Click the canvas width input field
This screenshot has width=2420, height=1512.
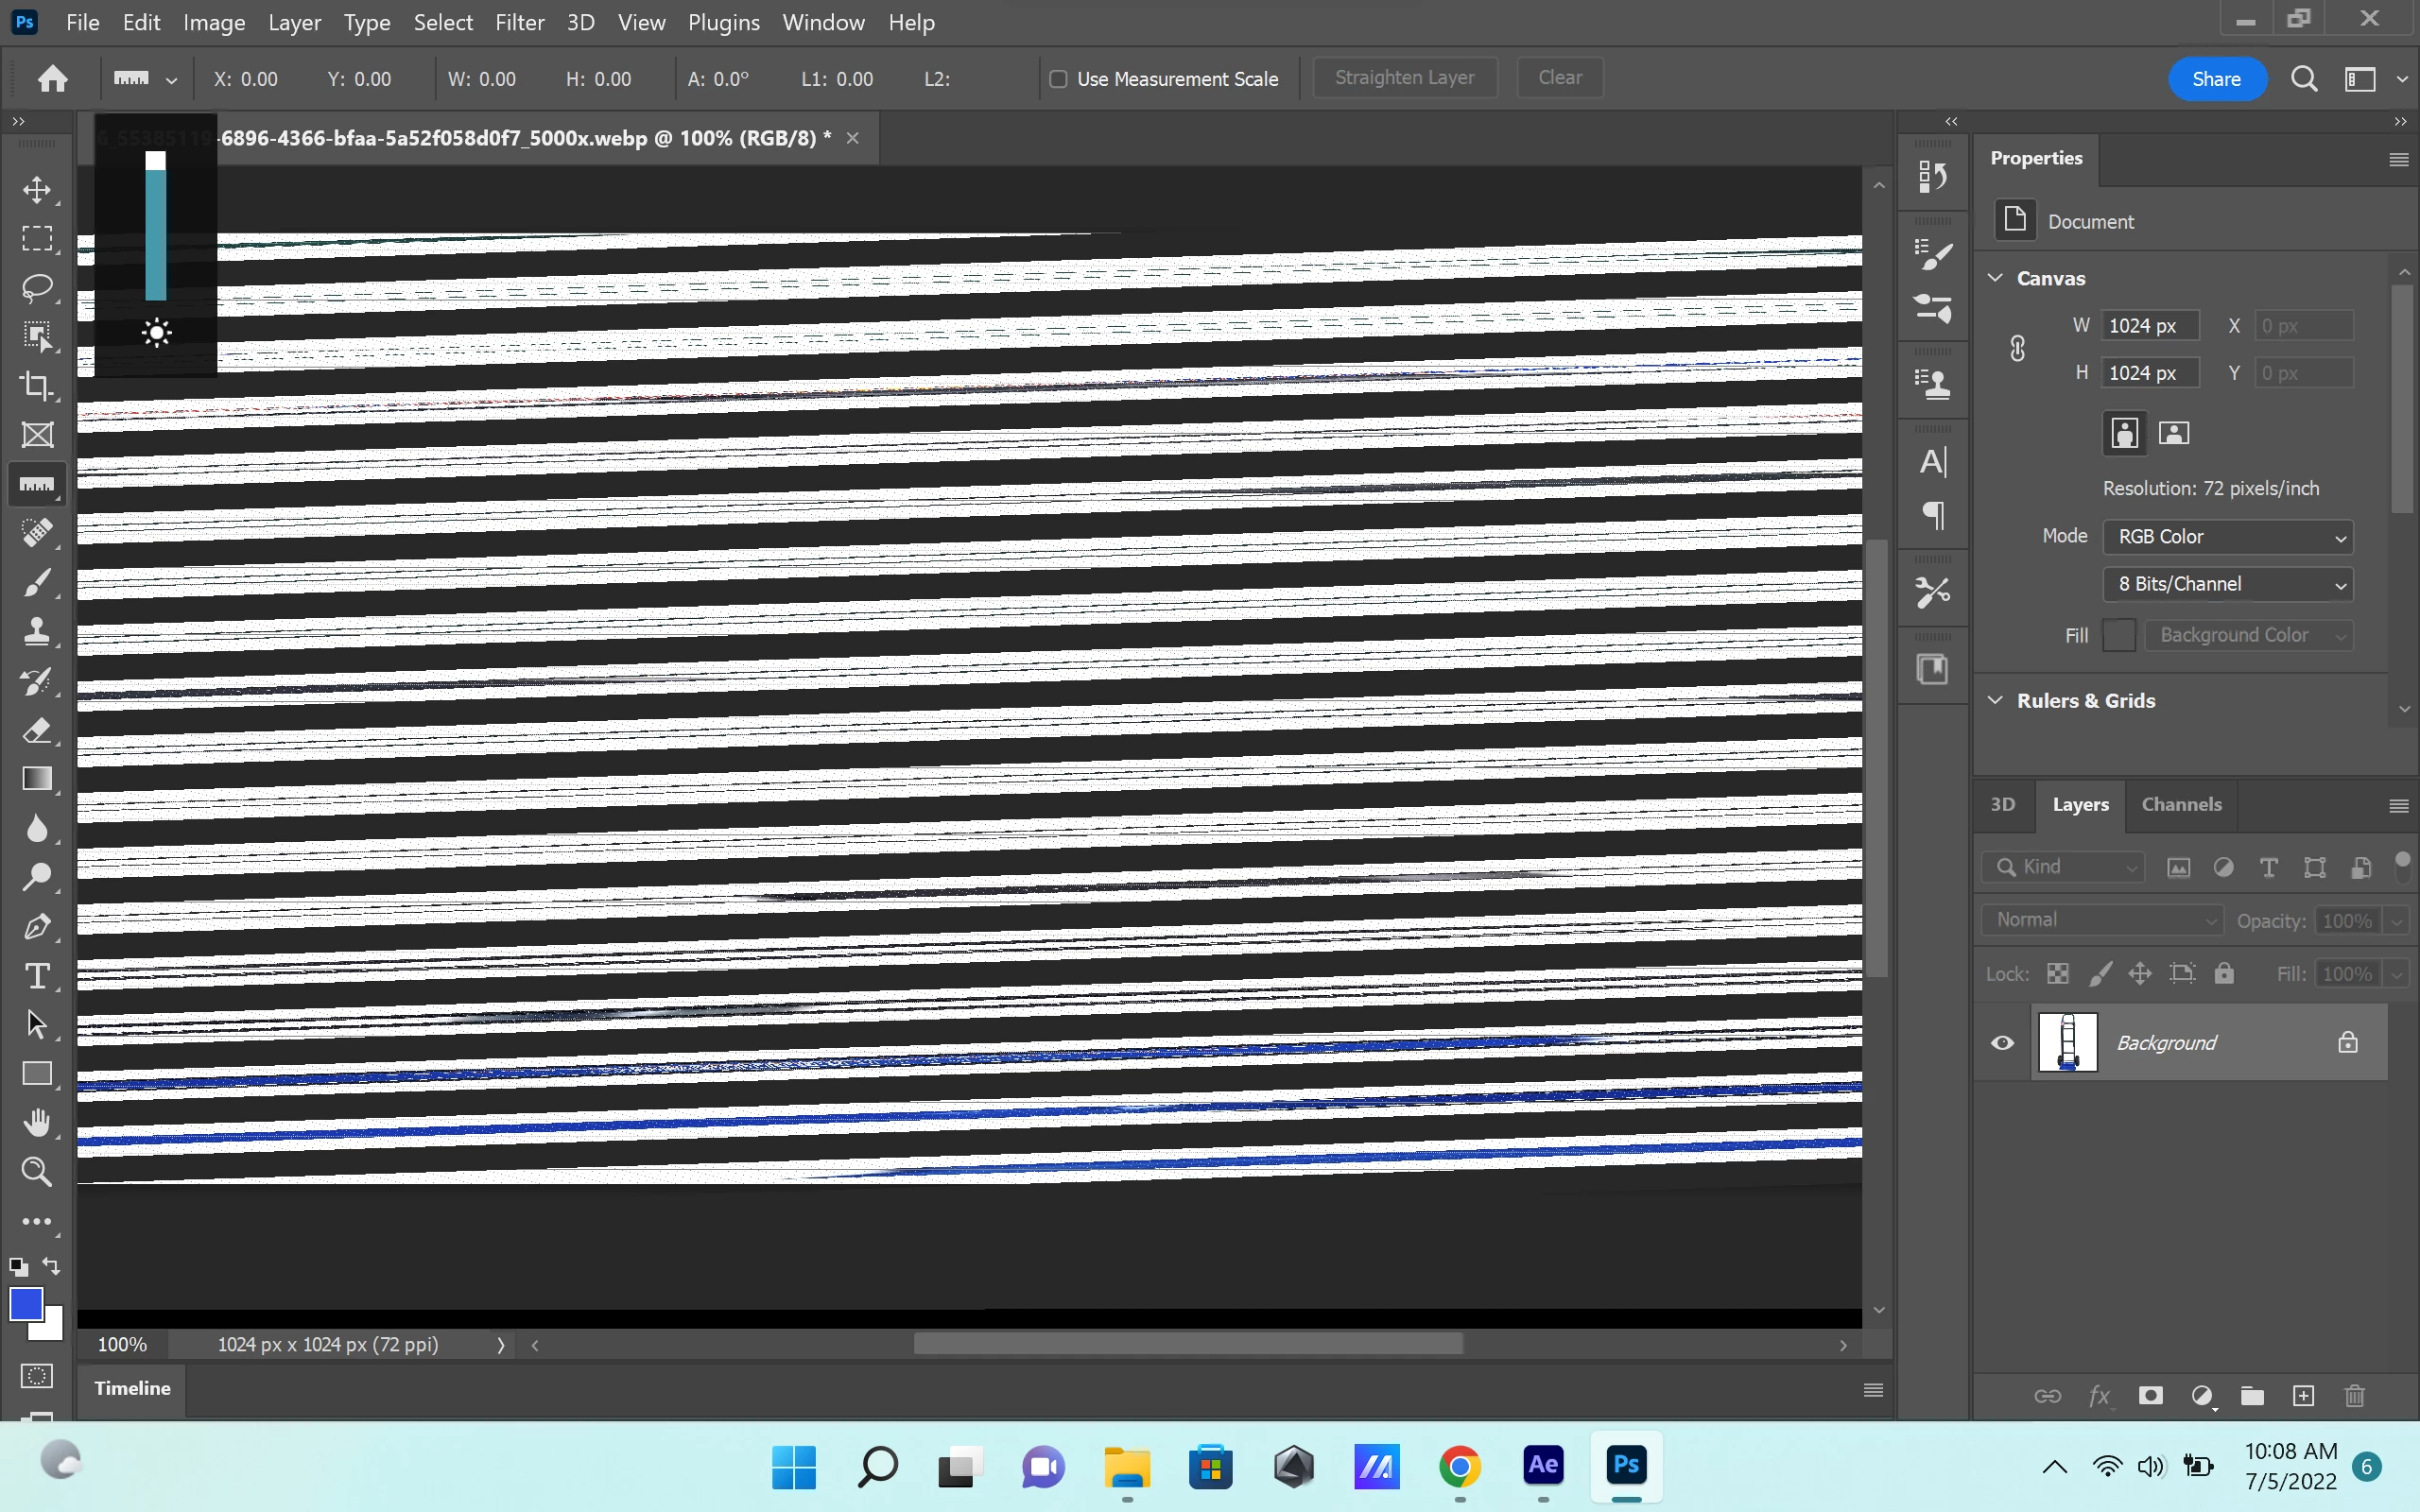(x=2148, y=326)
